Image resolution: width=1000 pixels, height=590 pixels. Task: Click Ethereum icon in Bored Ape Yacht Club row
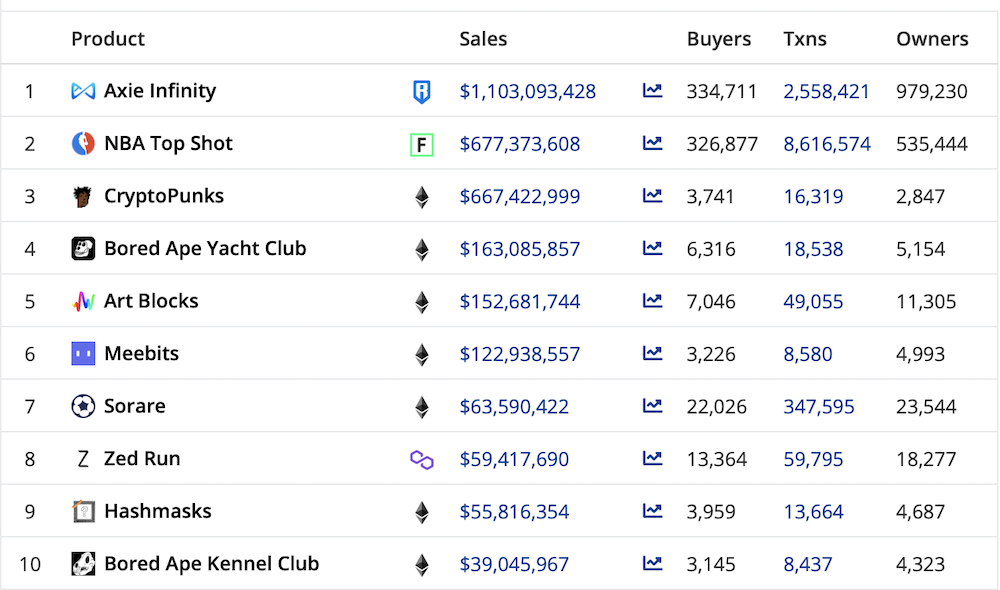pyautogui.click(x=422, y=249)
